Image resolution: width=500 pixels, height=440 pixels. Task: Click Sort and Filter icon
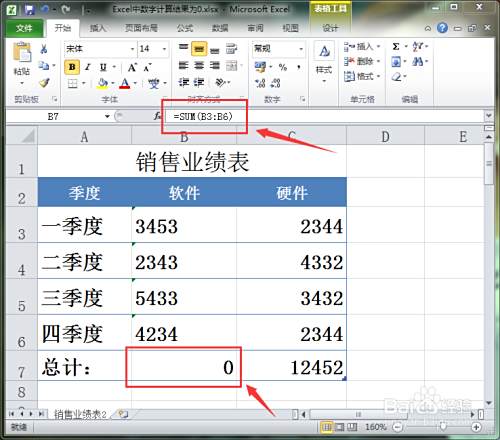coord(418,47)
